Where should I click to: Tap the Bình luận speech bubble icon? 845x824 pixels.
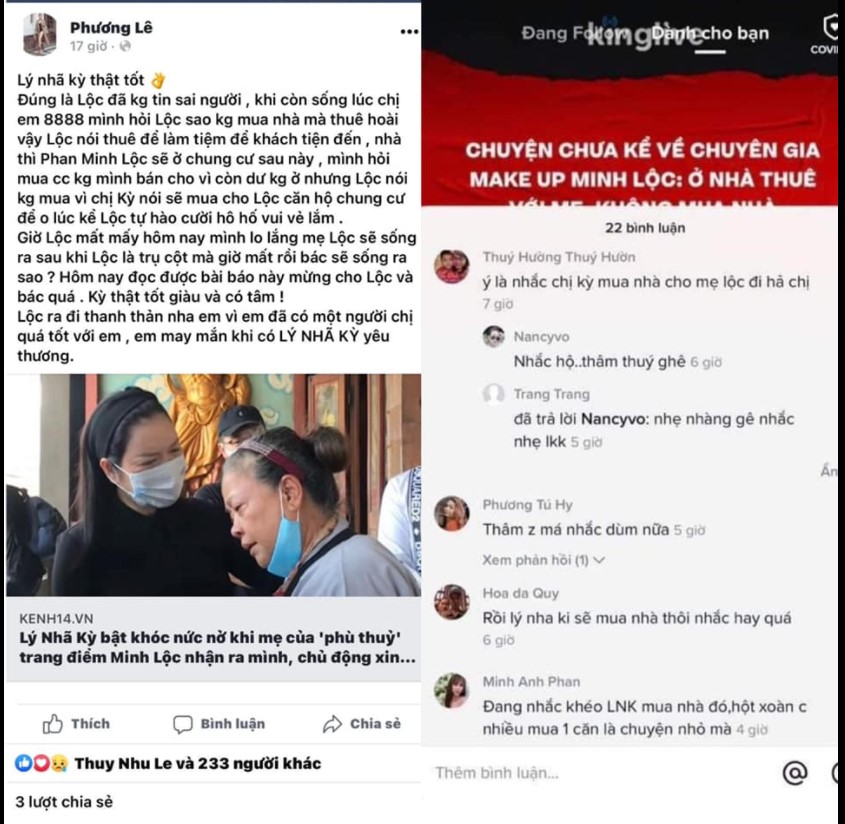click(x=183, y=724)
